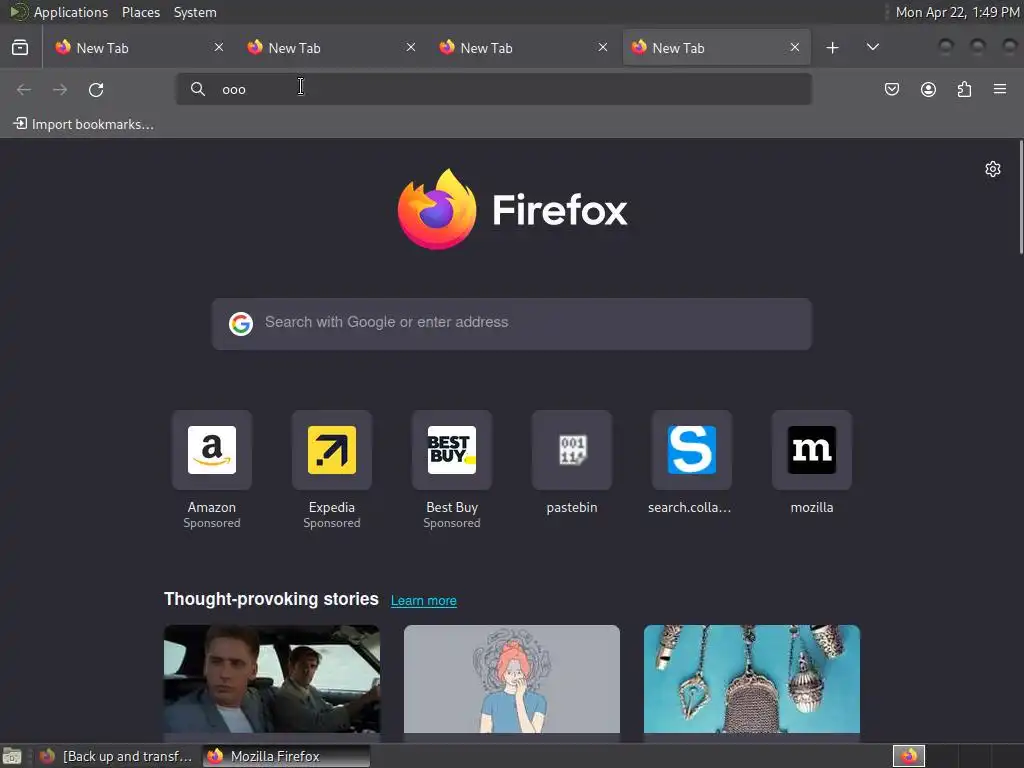Open Save to Pocket icon
Image resolution: width=1024 pixels, height=768 pixels.
point(891,89)
